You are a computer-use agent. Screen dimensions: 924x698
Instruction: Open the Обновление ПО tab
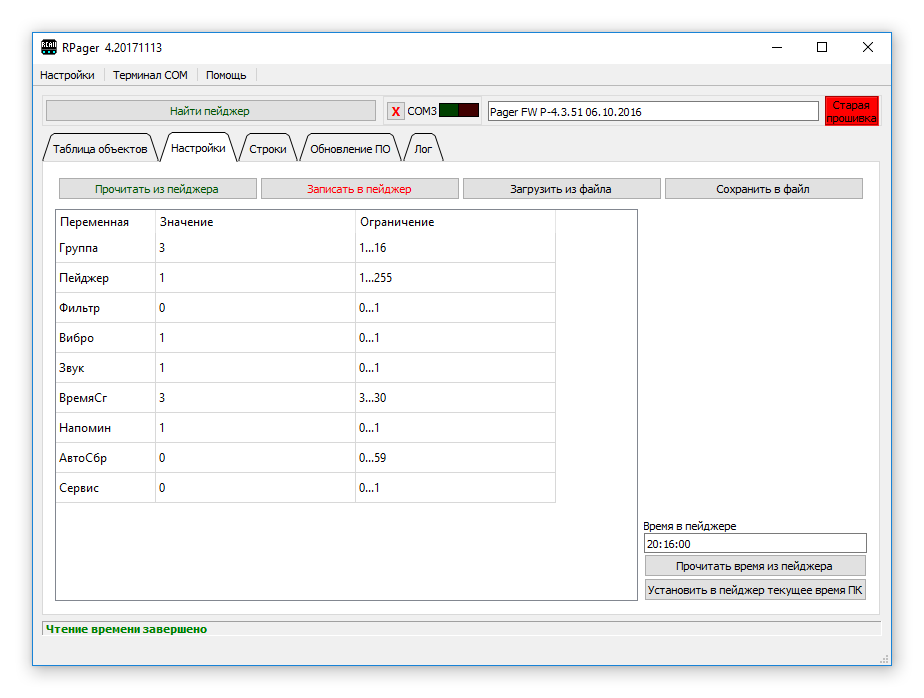[350, 149]
